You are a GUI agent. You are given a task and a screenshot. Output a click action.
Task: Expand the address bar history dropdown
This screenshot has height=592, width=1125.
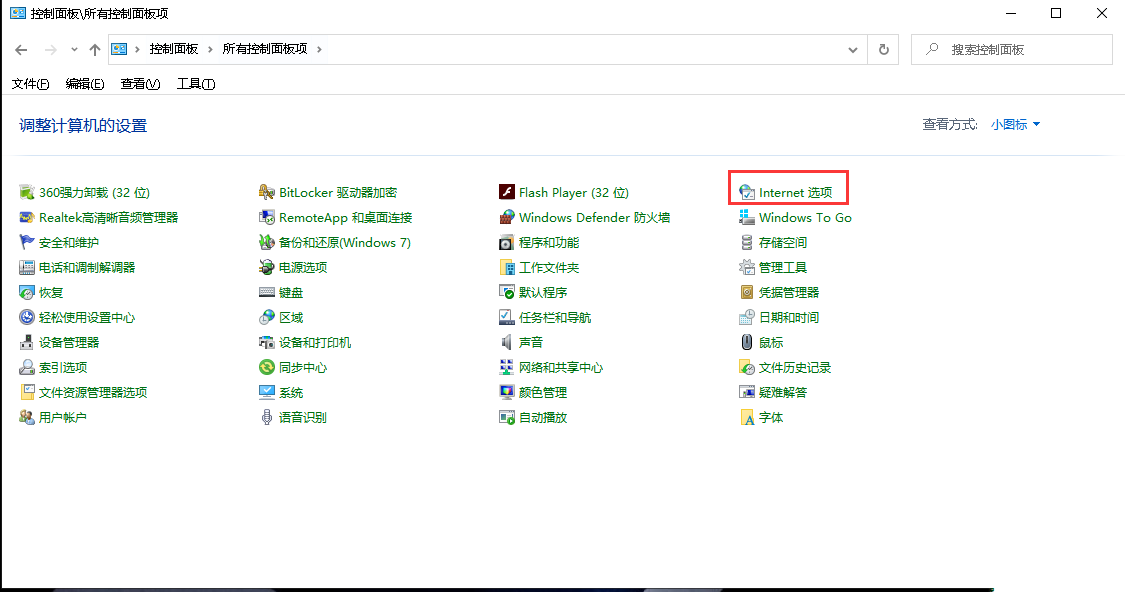[852, 50]
